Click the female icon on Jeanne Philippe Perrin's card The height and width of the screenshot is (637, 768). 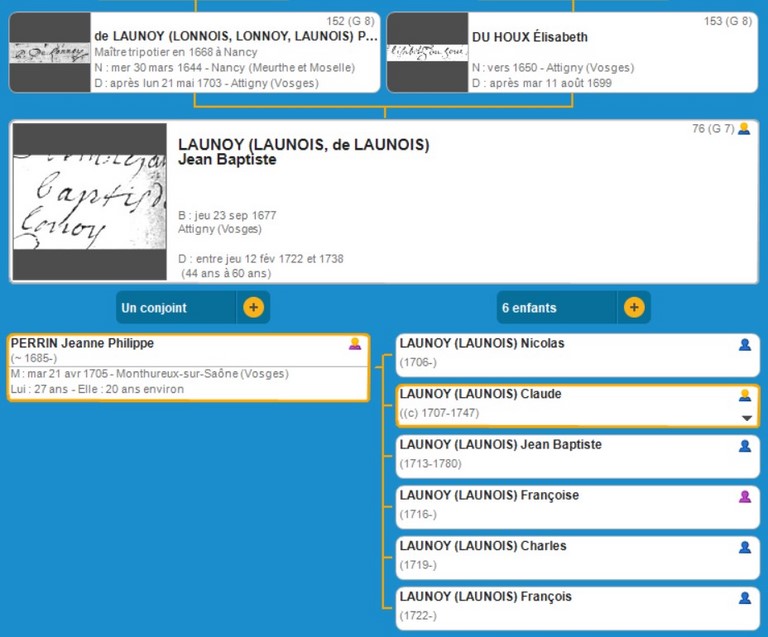coord(354,344)
